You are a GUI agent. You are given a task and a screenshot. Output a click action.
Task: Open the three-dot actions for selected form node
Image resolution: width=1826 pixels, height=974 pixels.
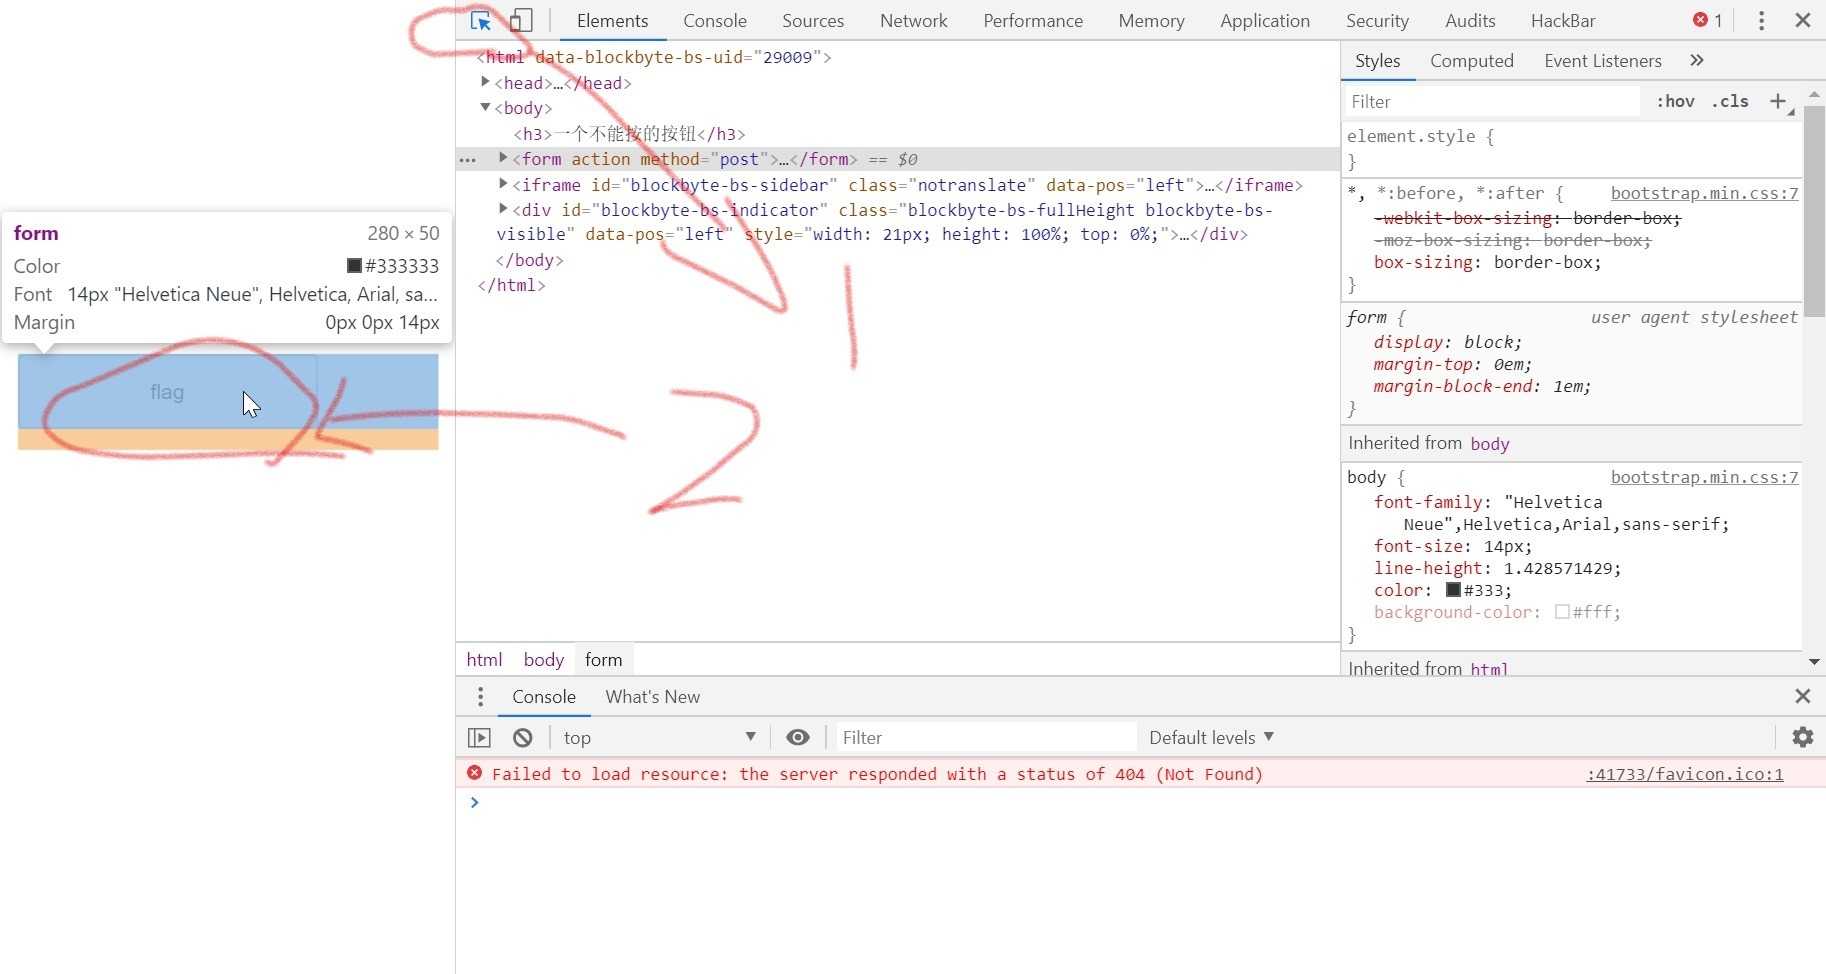tap(467, 160)
